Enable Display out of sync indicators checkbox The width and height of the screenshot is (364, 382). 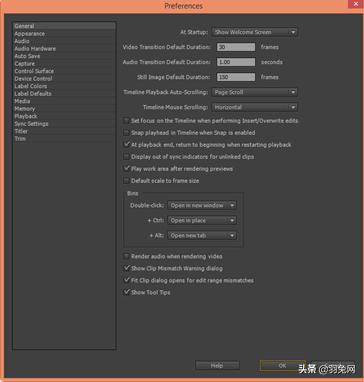click(126, 157)
